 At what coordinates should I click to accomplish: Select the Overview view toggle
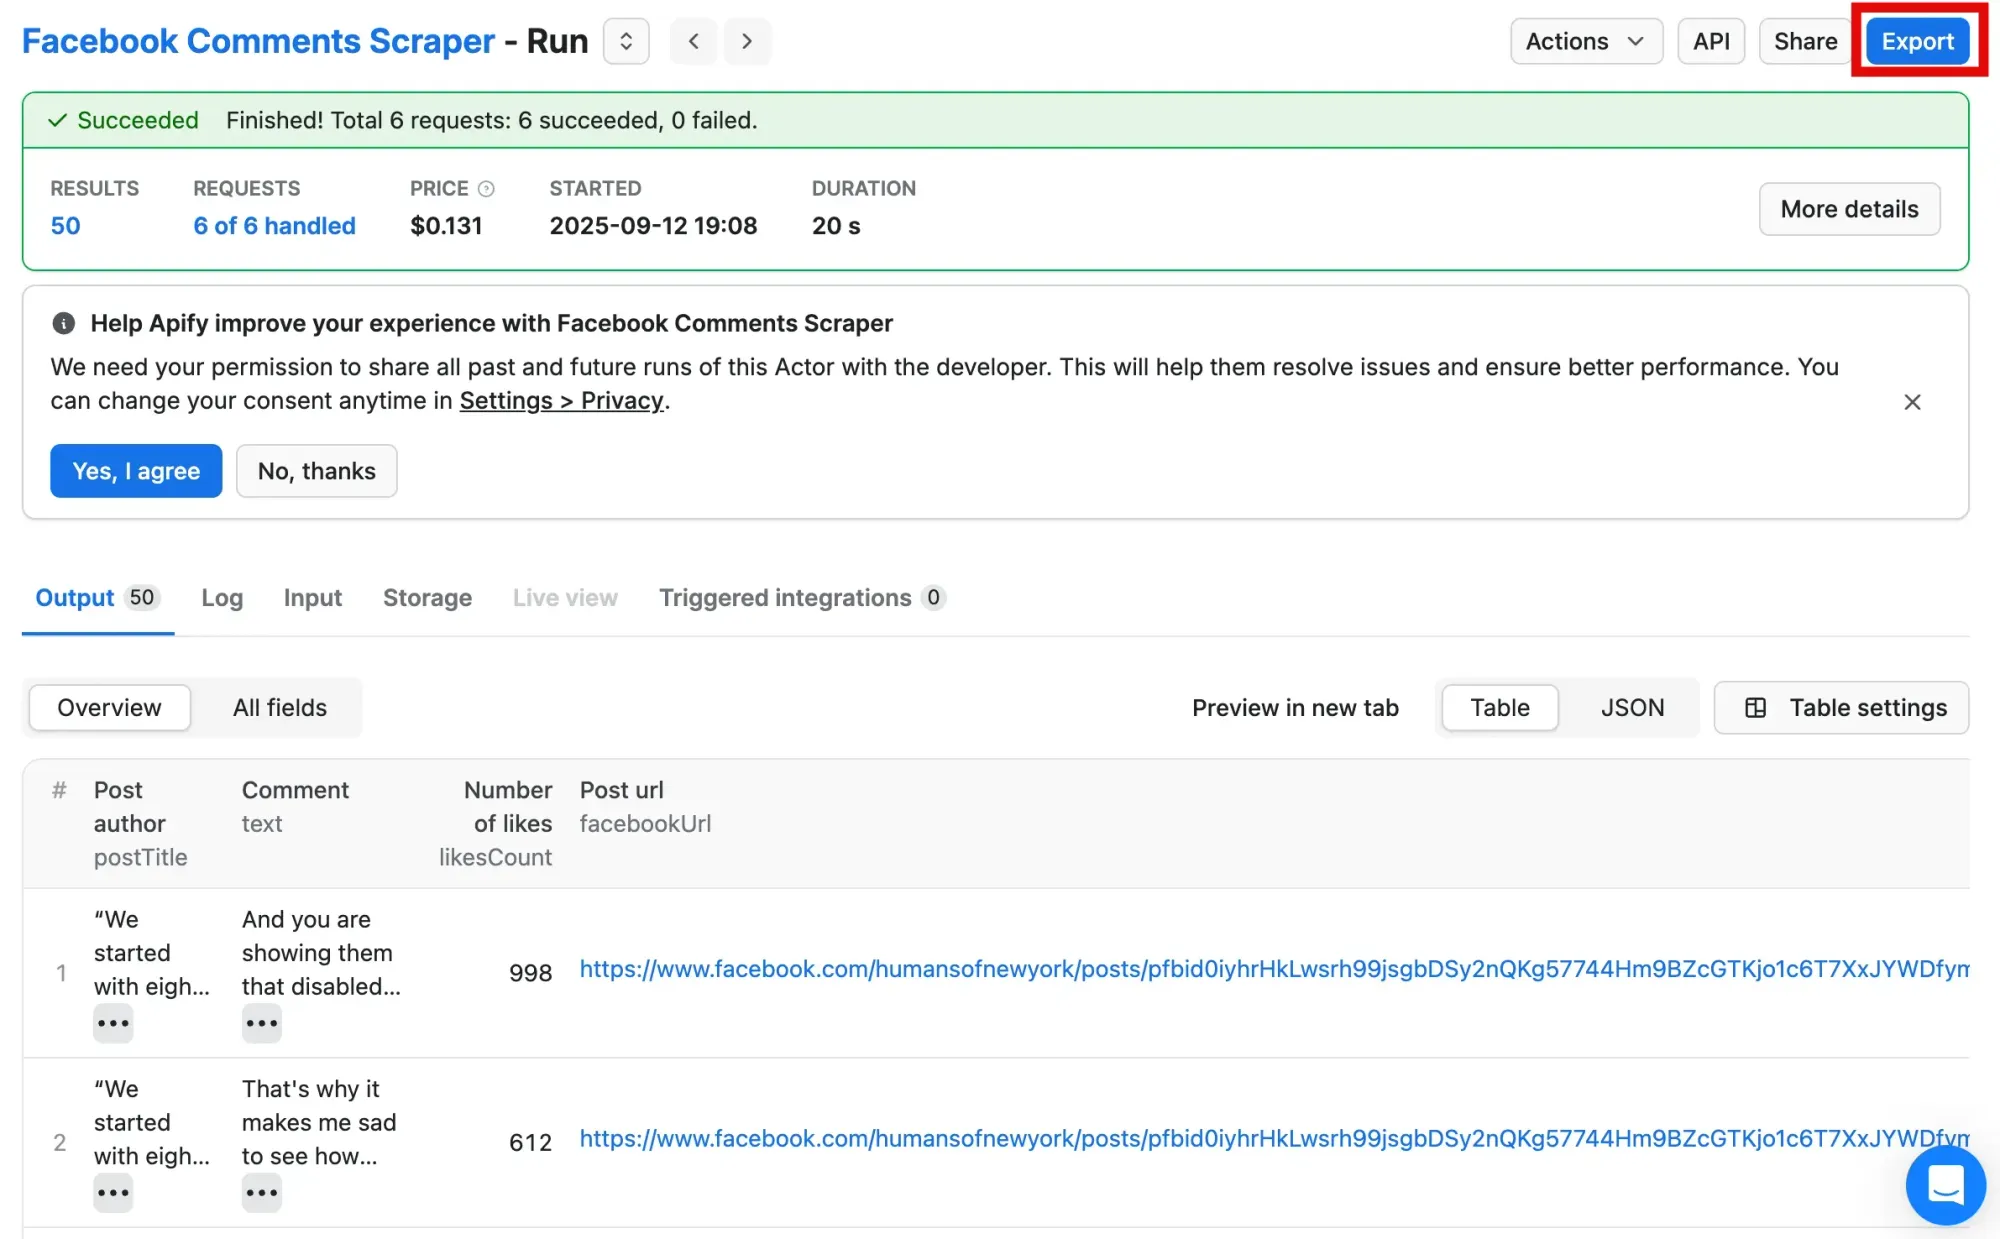tap(109, 708)
